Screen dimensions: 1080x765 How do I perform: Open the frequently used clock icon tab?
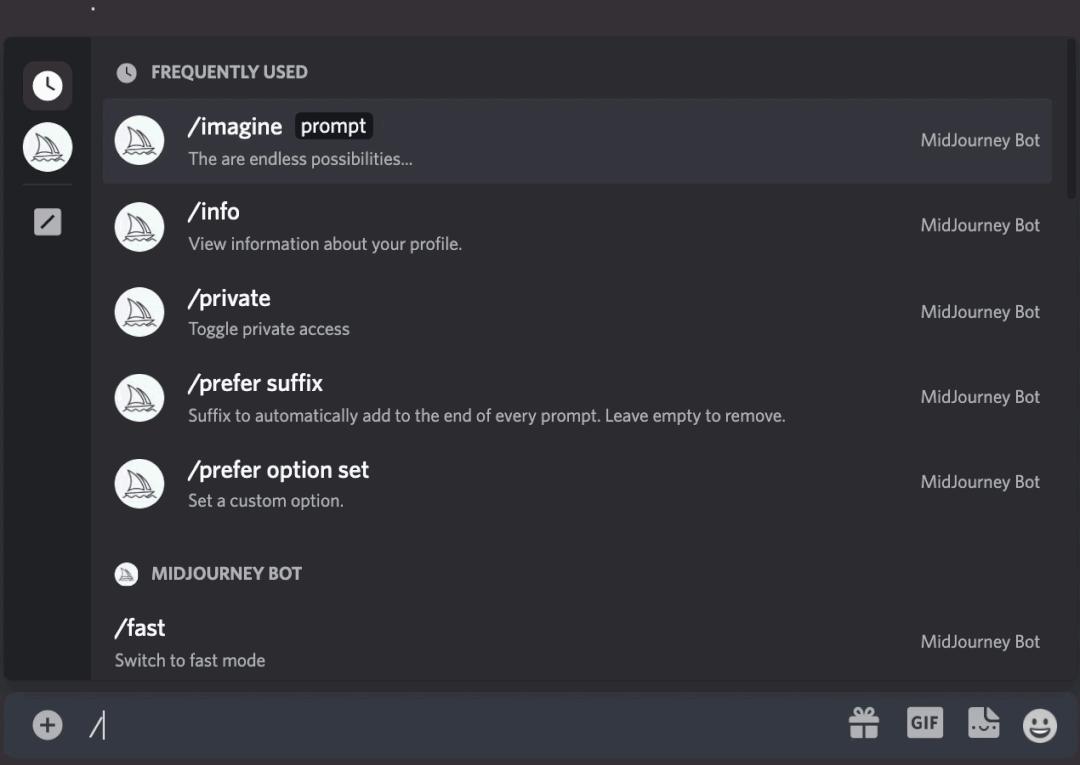coord(47,86)
